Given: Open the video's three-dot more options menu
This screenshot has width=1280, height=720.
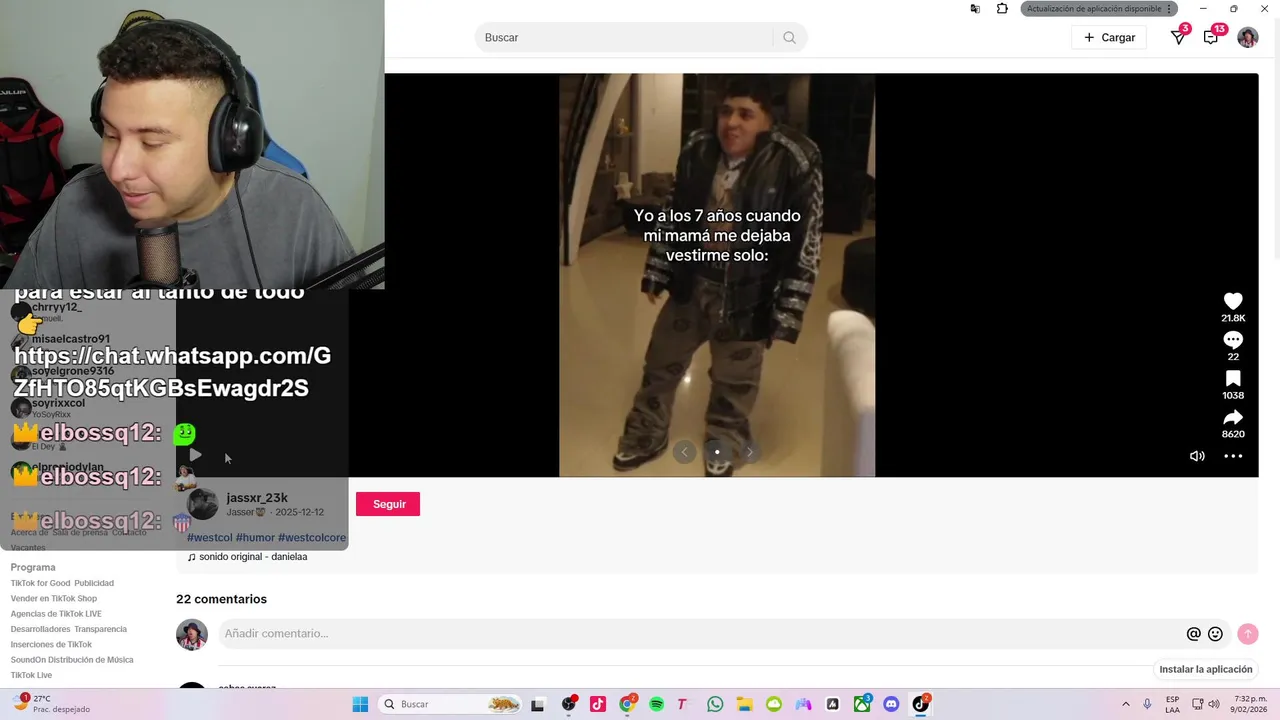Looking at the screenshot, I should click(x=1234, y=456).
